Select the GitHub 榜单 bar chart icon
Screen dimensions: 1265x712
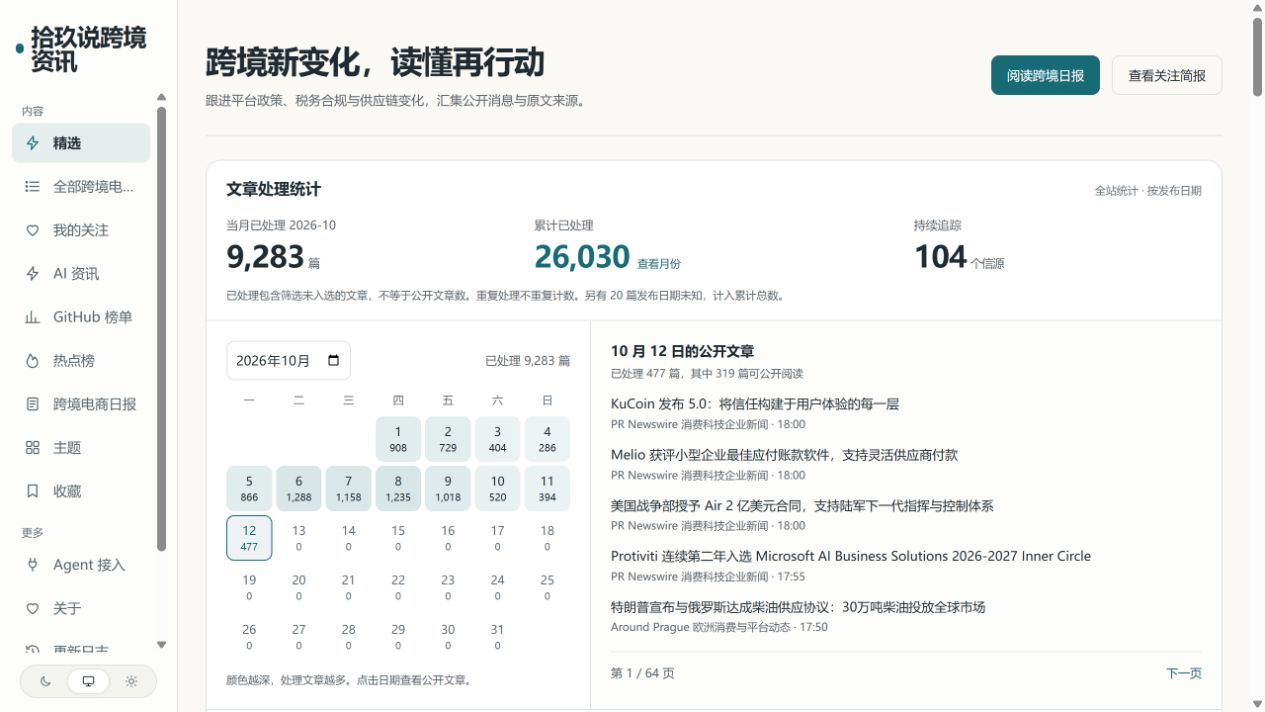click(32, 317)
